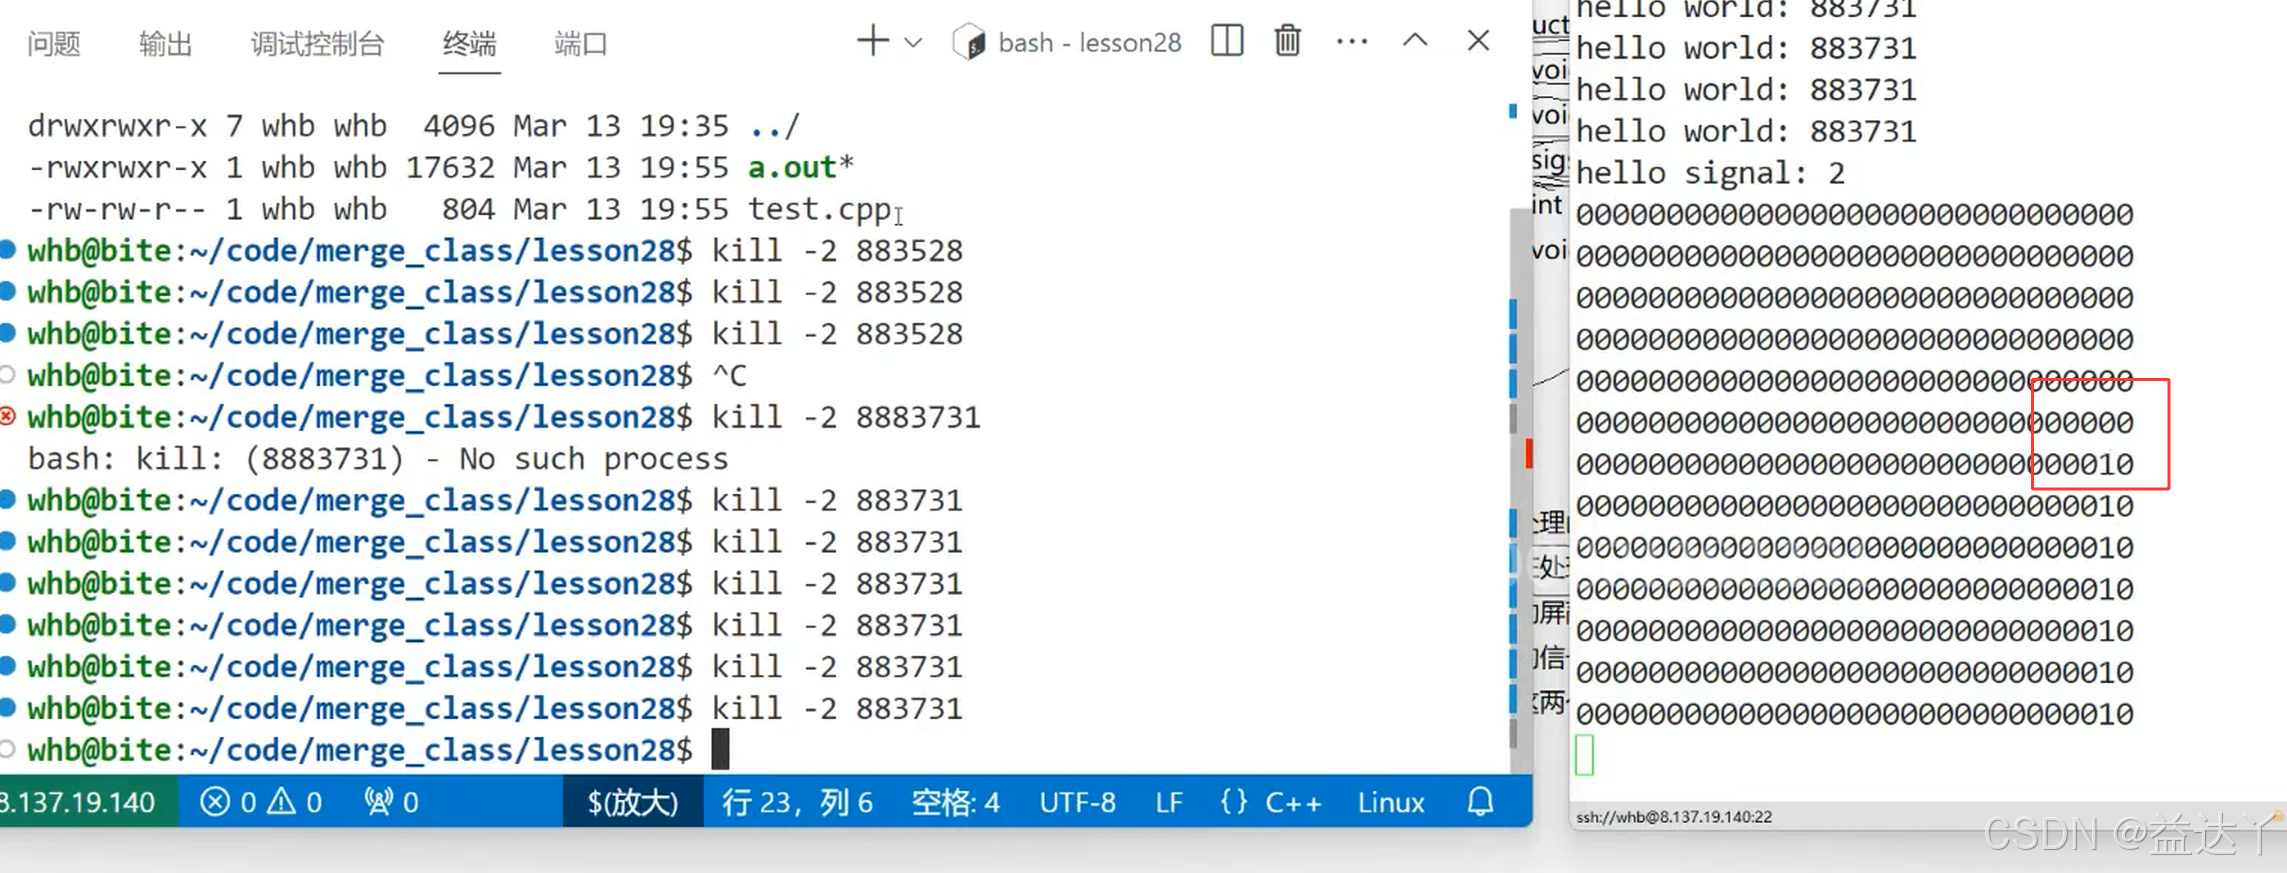This screenshot has height=873, width=2287.
Task: Click the 'kill -2 8883731' command text
Action: coord(846,417)
